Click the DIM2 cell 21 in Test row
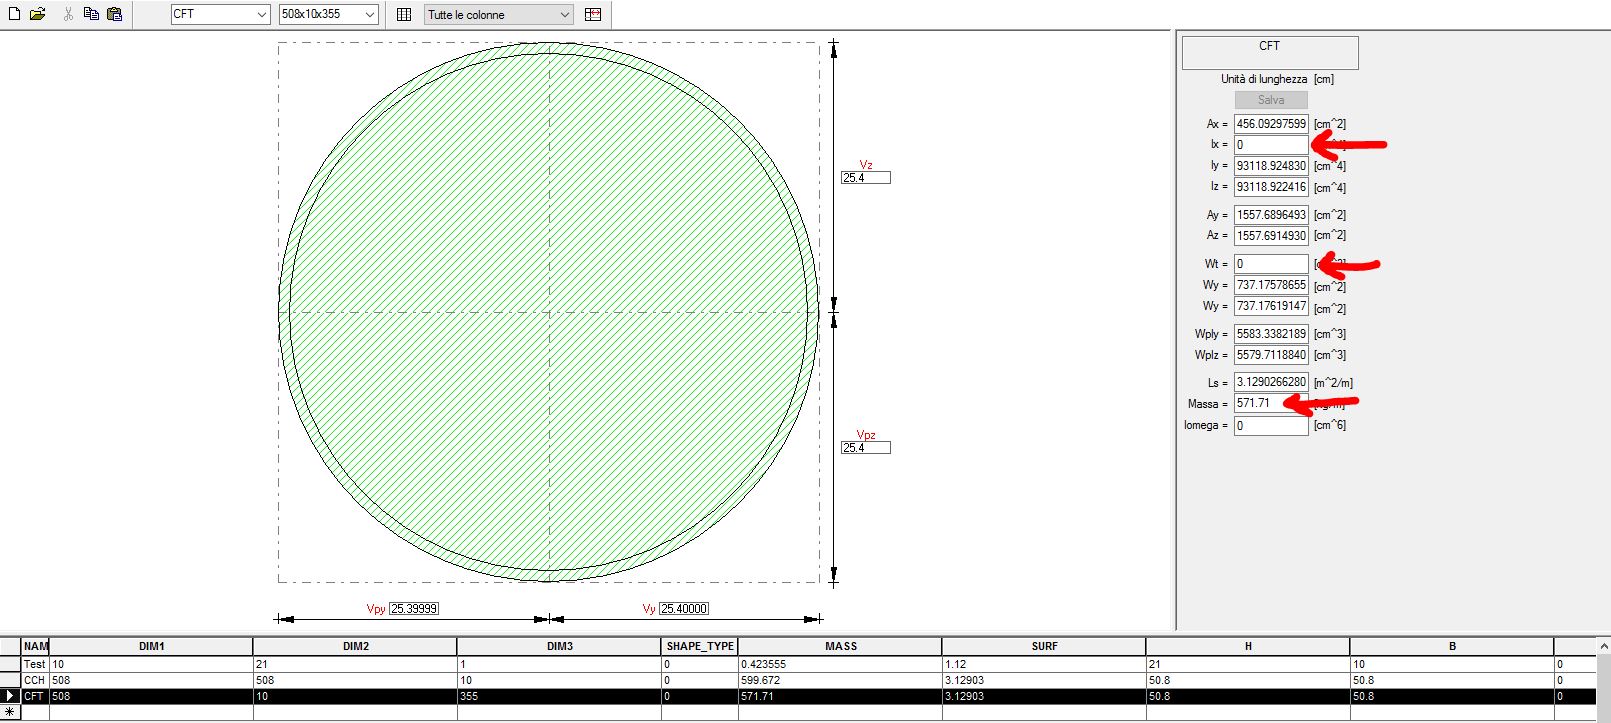This screenshot has width=1611, height=723. coord(355,664)
